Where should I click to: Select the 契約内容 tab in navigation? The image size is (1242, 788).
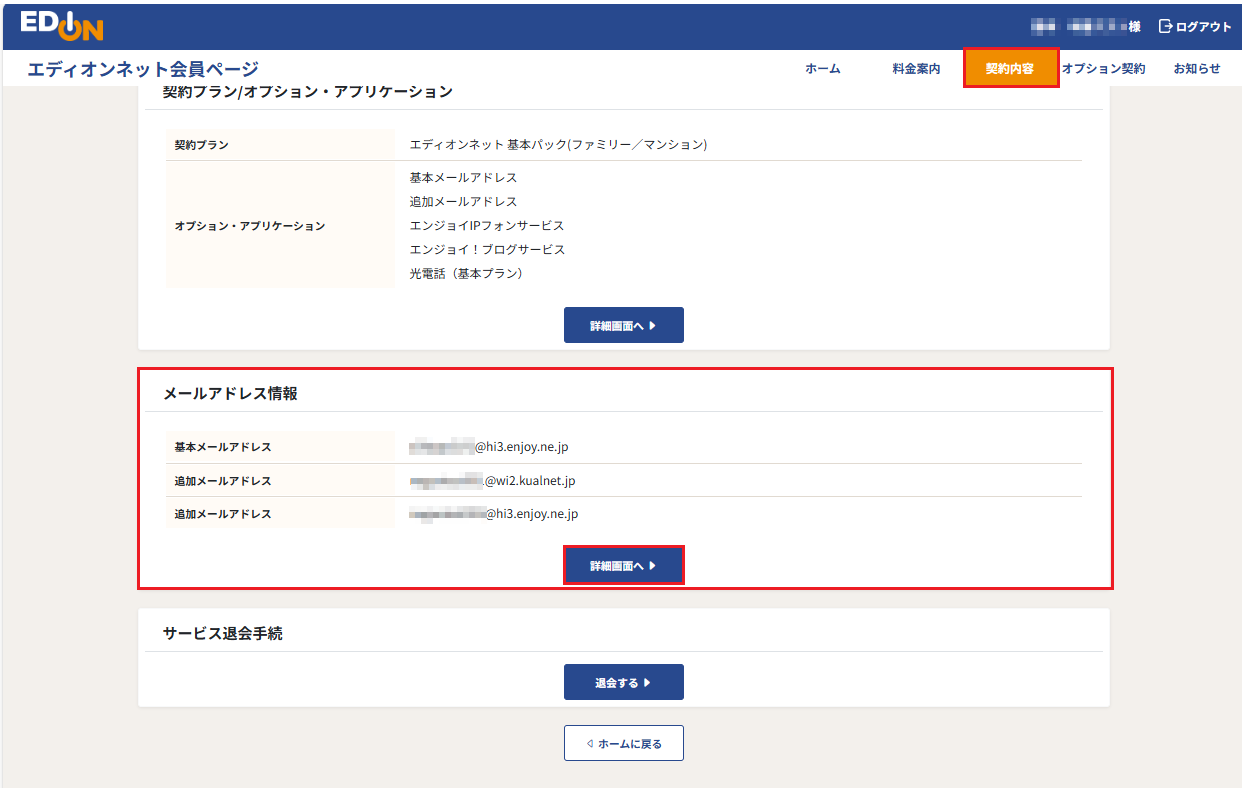pos(1010,68)
